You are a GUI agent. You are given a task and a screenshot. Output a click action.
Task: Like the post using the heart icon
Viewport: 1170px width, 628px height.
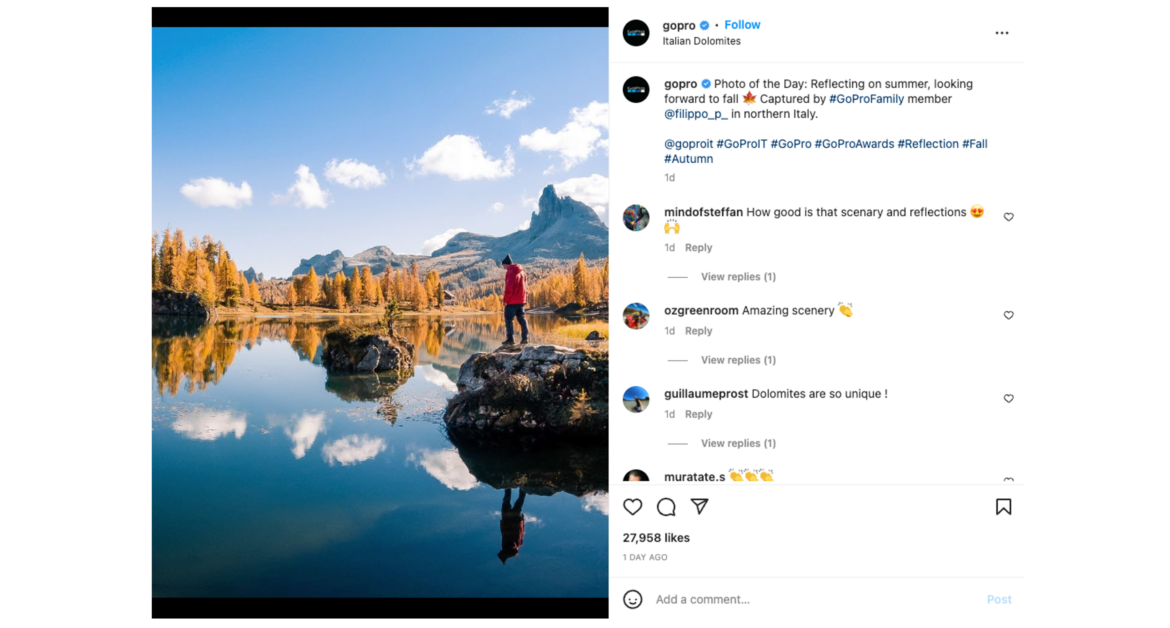coord(633,507)
